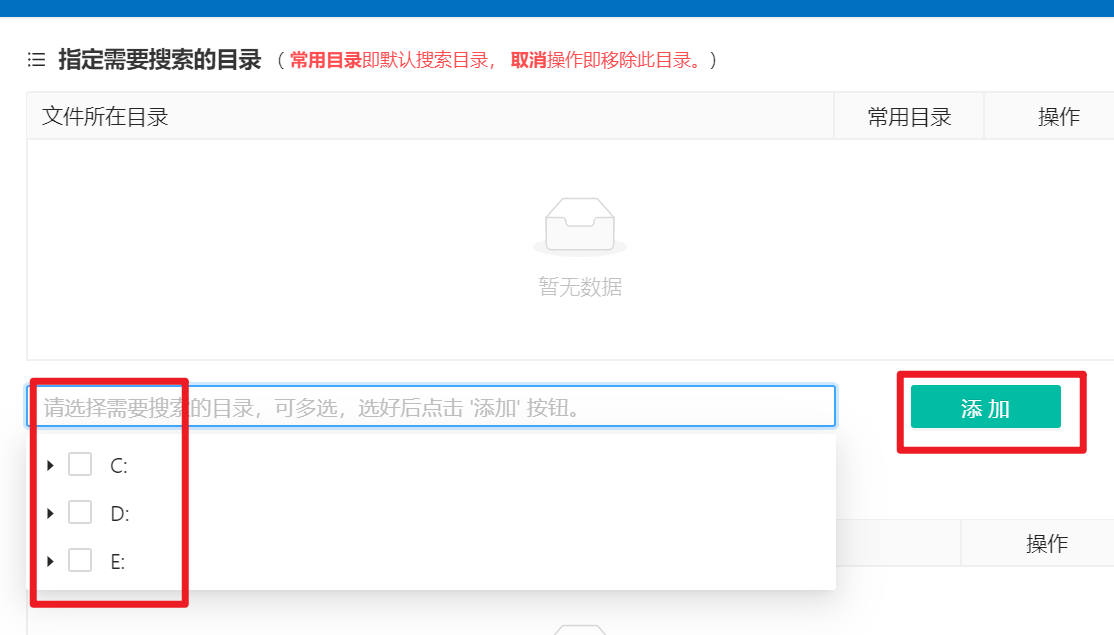Select the D: drive label
This screenshot has height=635, width=1114.
coord(119,514)
